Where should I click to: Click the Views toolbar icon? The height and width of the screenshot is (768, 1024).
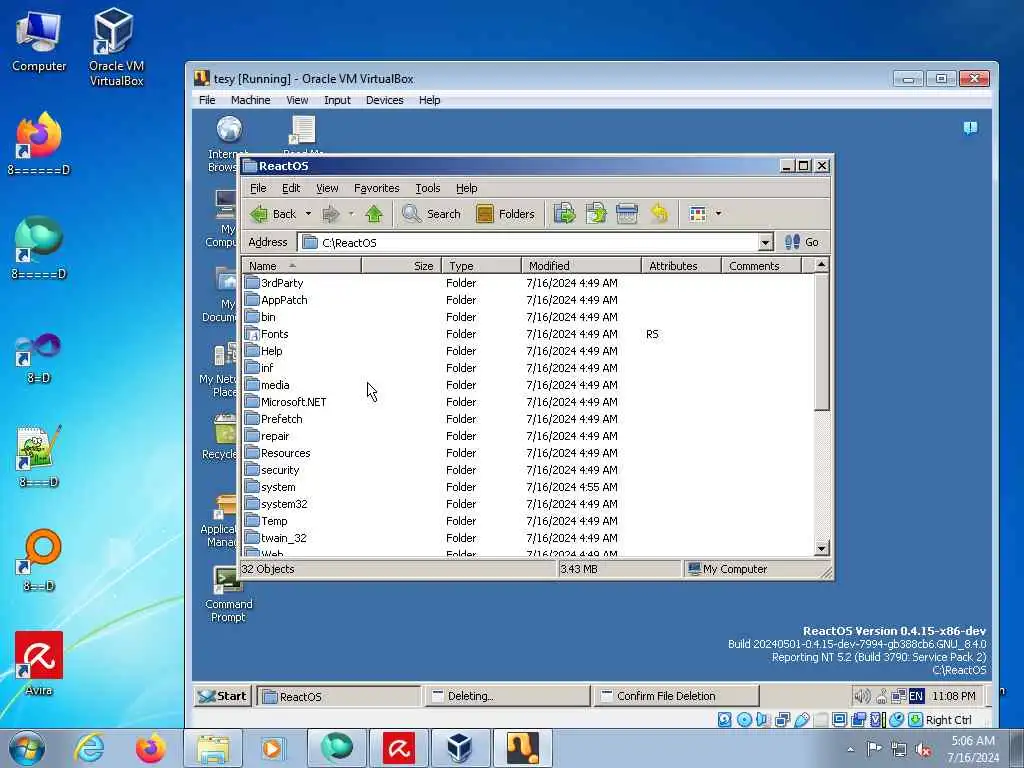pyautogui.click(x=697, y=214)
